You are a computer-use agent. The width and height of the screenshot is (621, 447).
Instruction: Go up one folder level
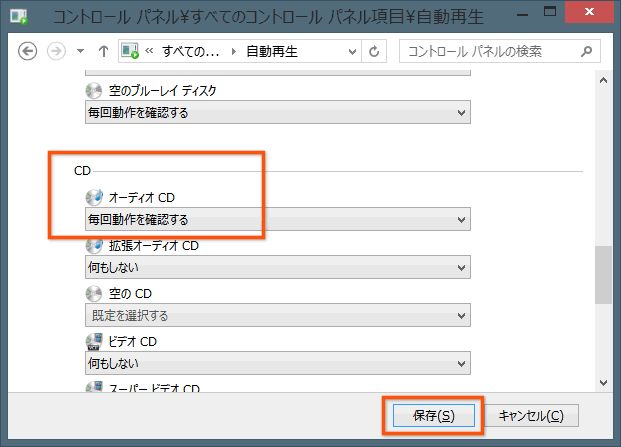103,51
